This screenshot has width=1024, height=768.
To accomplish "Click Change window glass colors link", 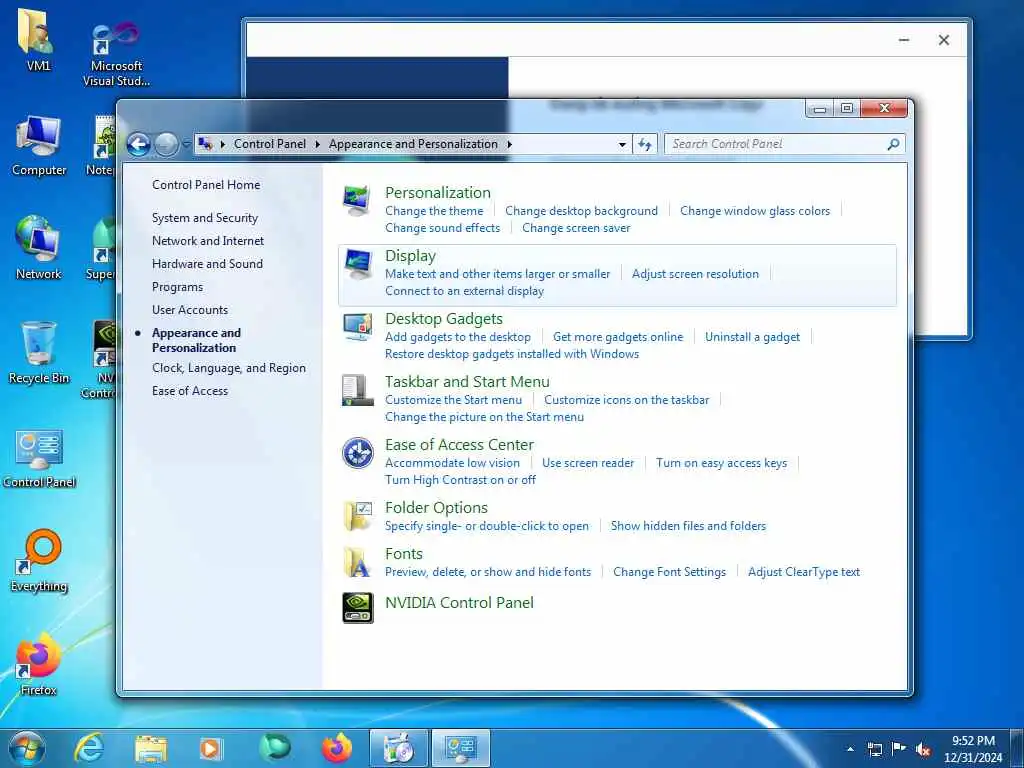I will point(755,211).
